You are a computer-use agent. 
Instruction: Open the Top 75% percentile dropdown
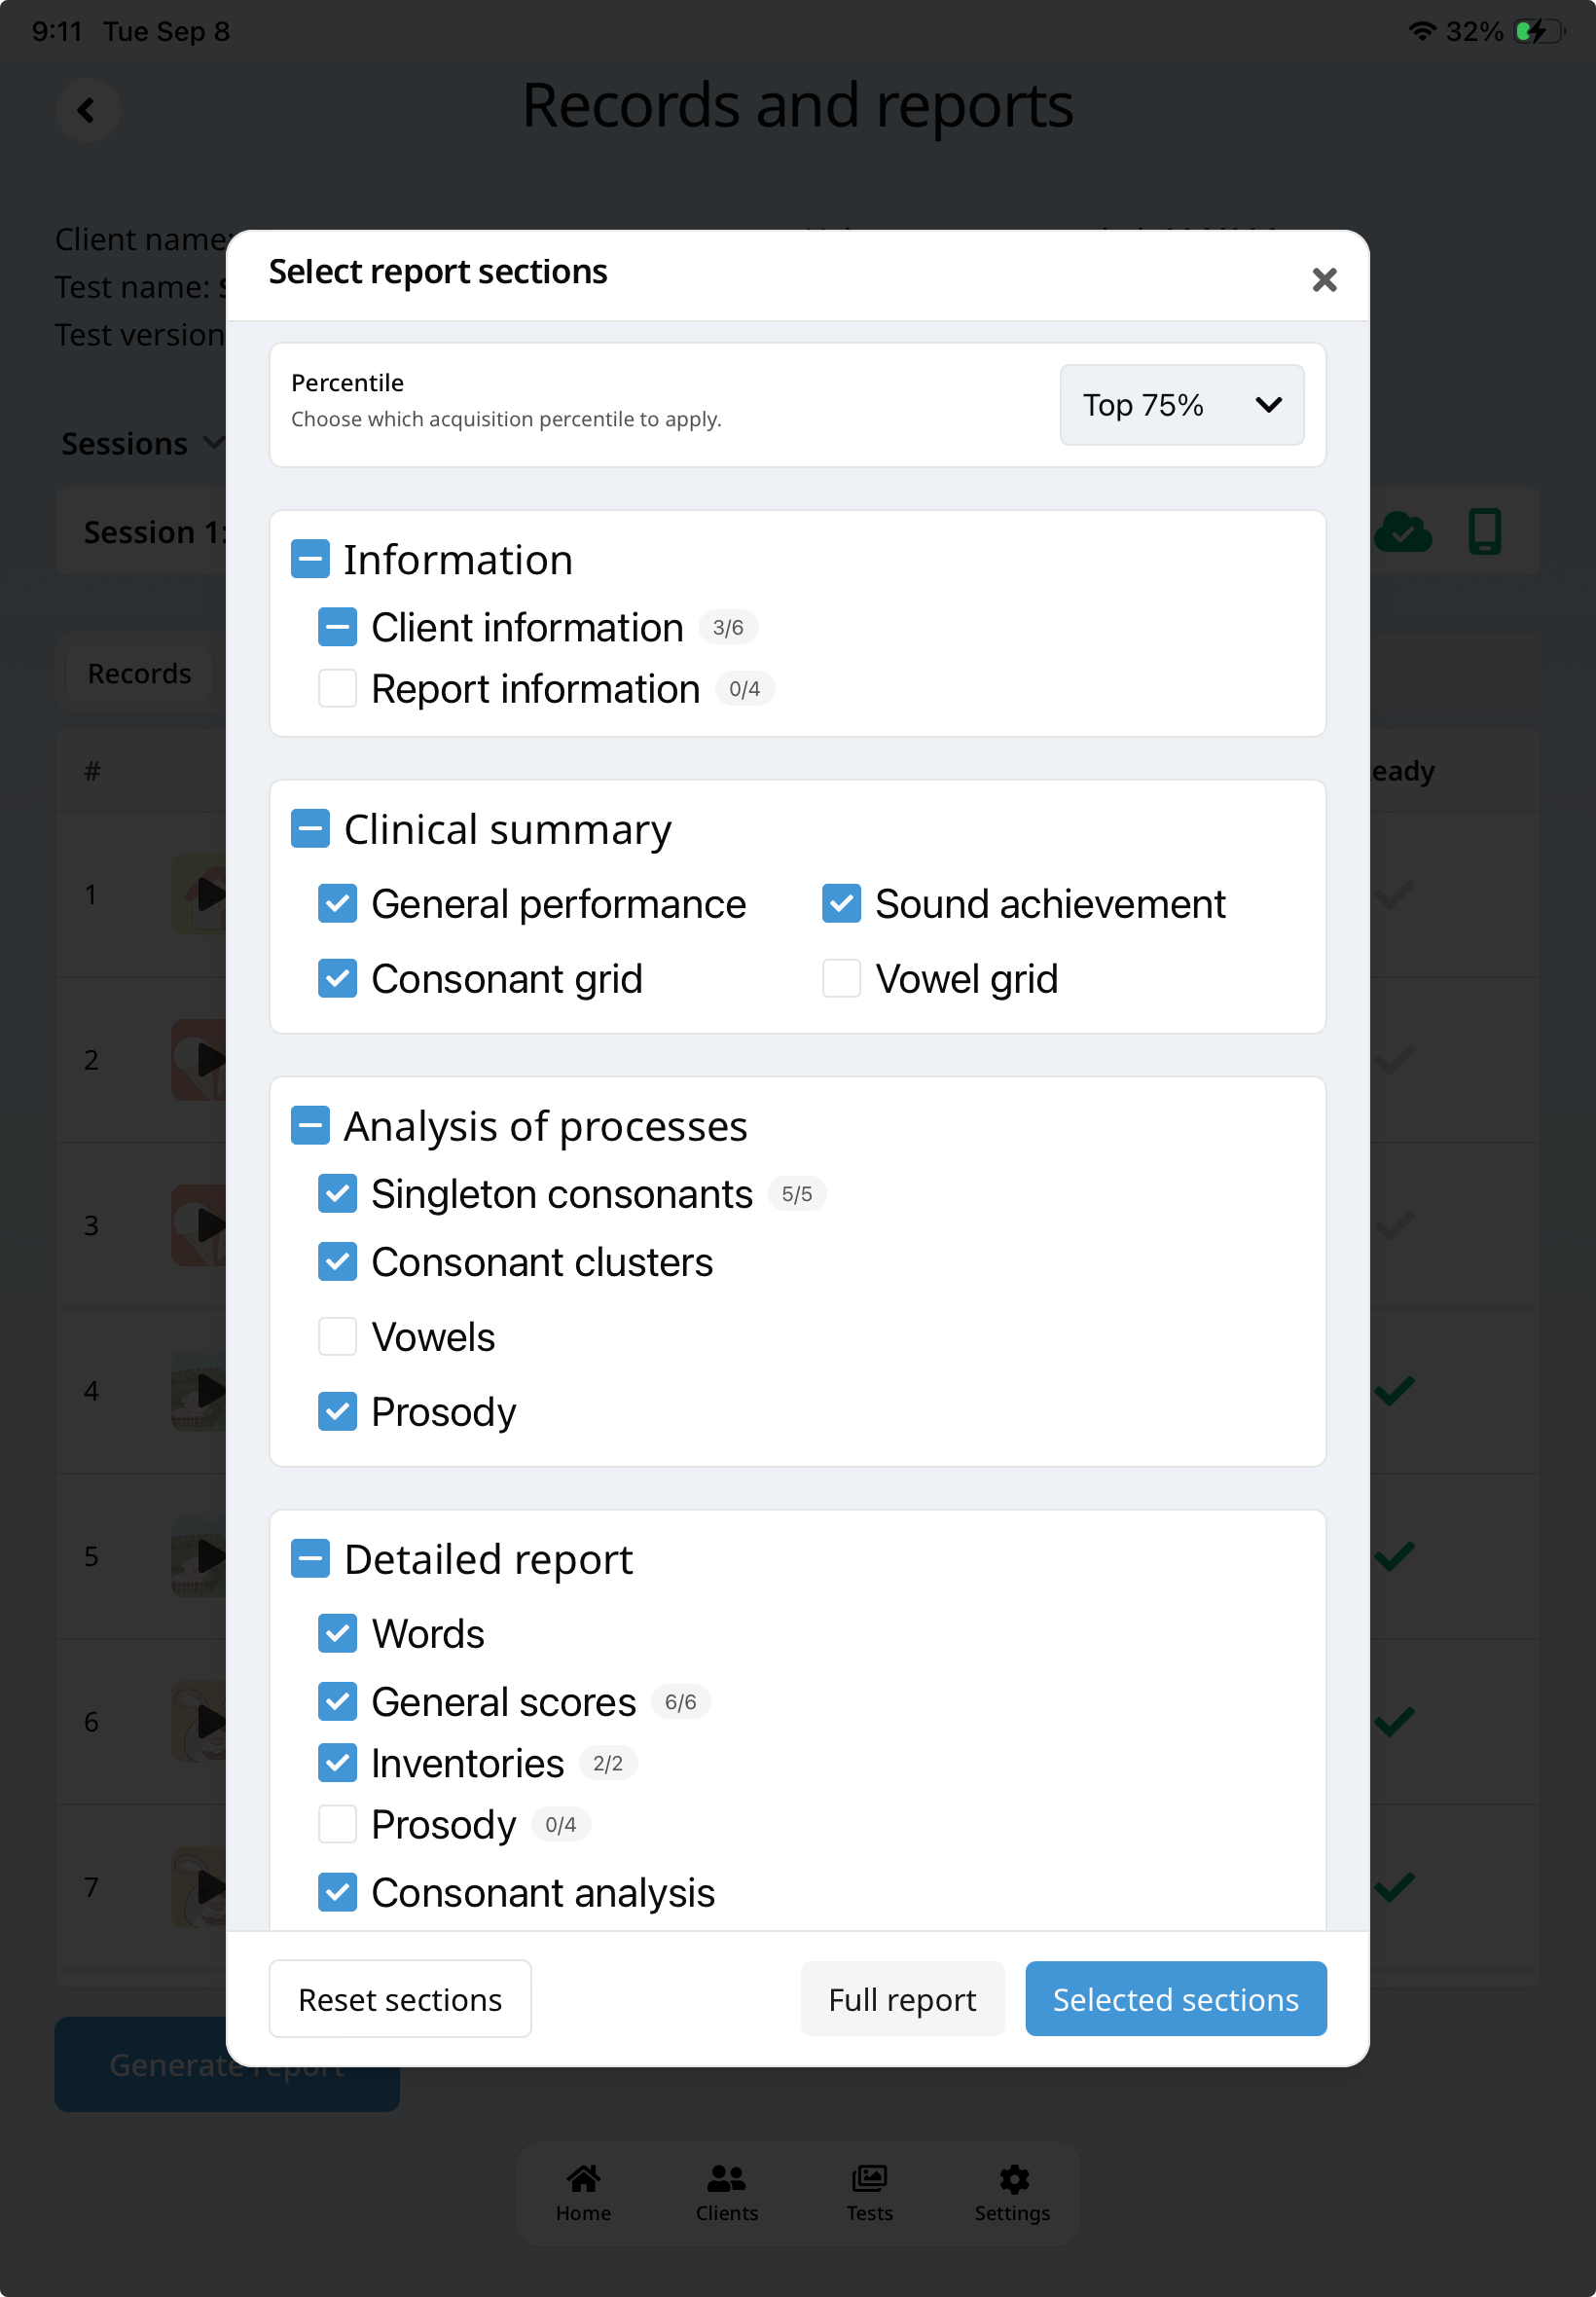[x=1181, y=405]
